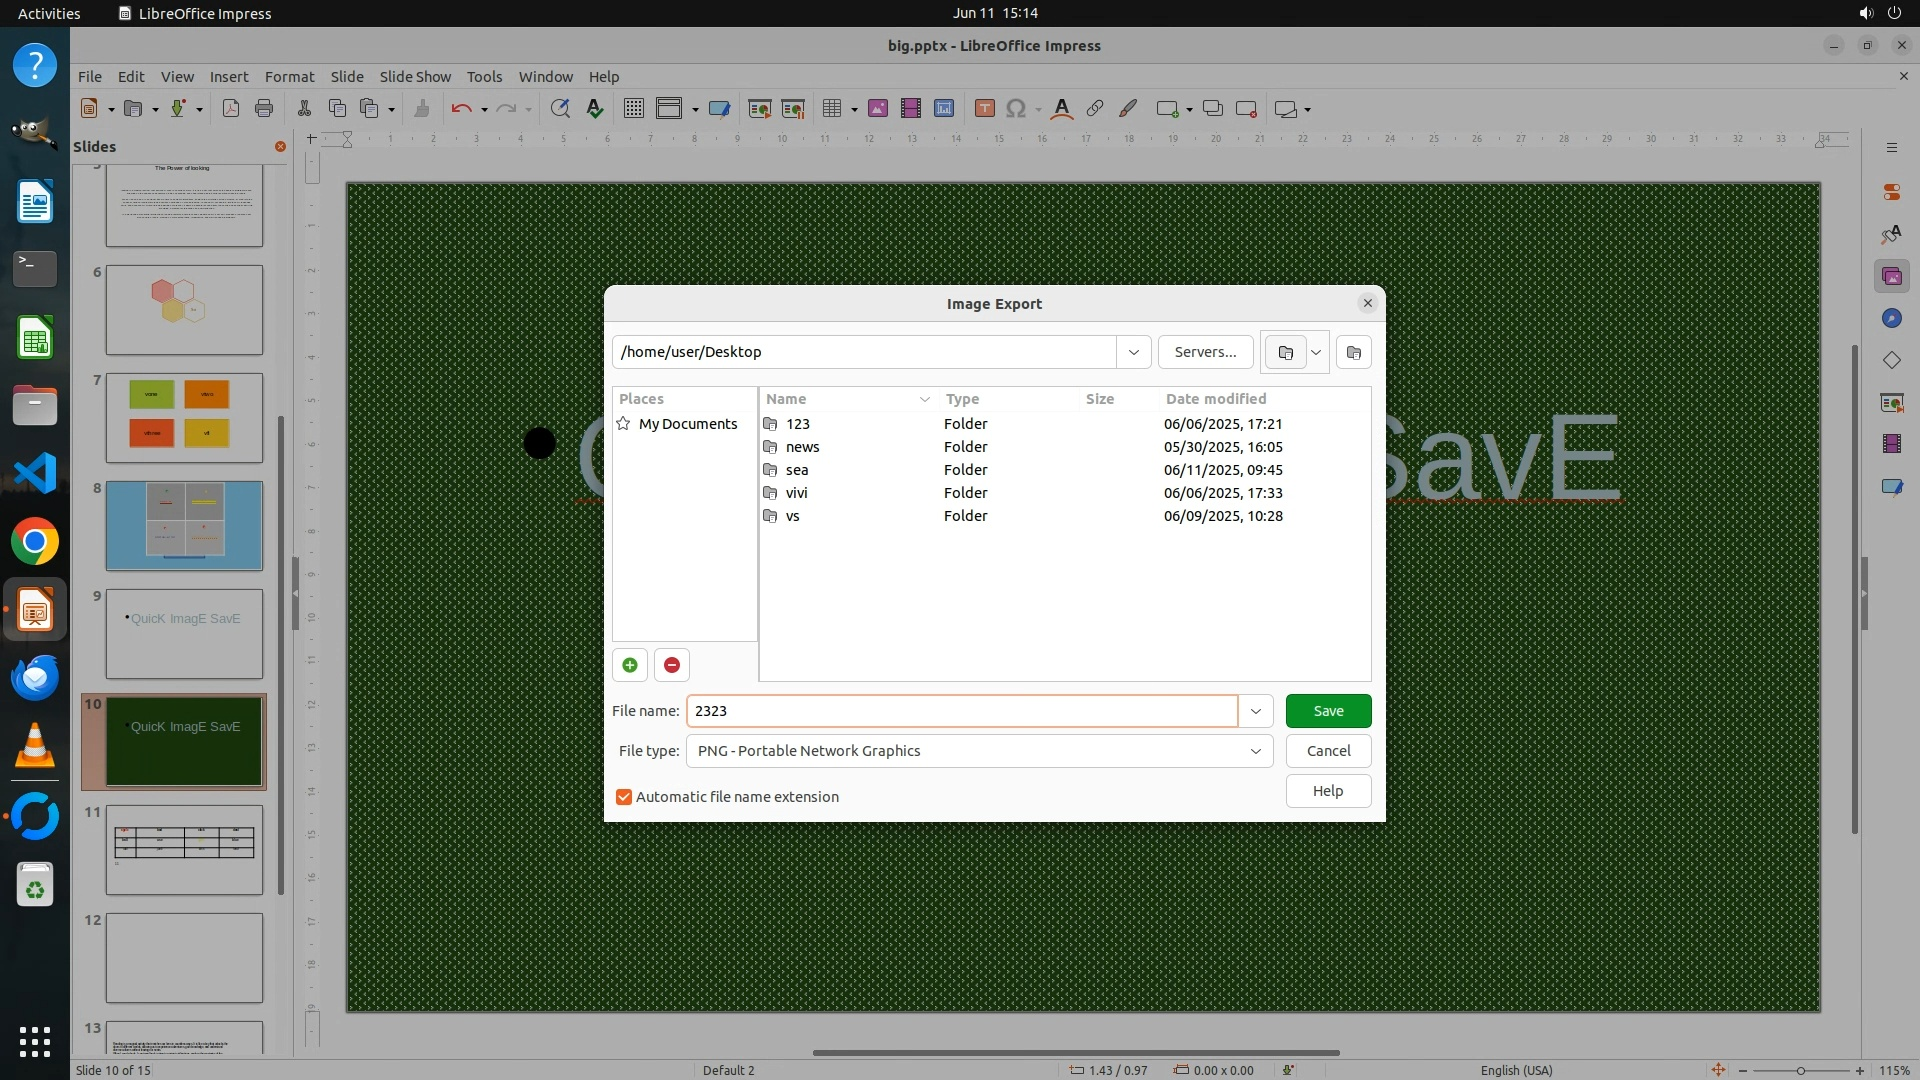Screen dimensions: 1920x1080
Task: Click the Print icon in the toolbar
Action: coord(264,109)
